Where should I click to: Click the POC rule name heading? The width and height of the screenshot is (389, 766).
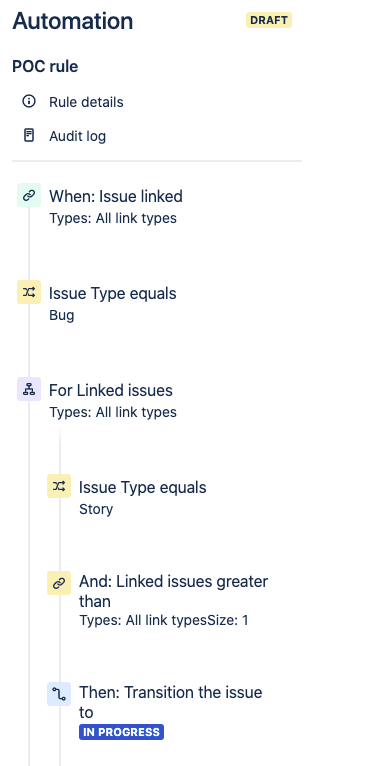[45, 66]
